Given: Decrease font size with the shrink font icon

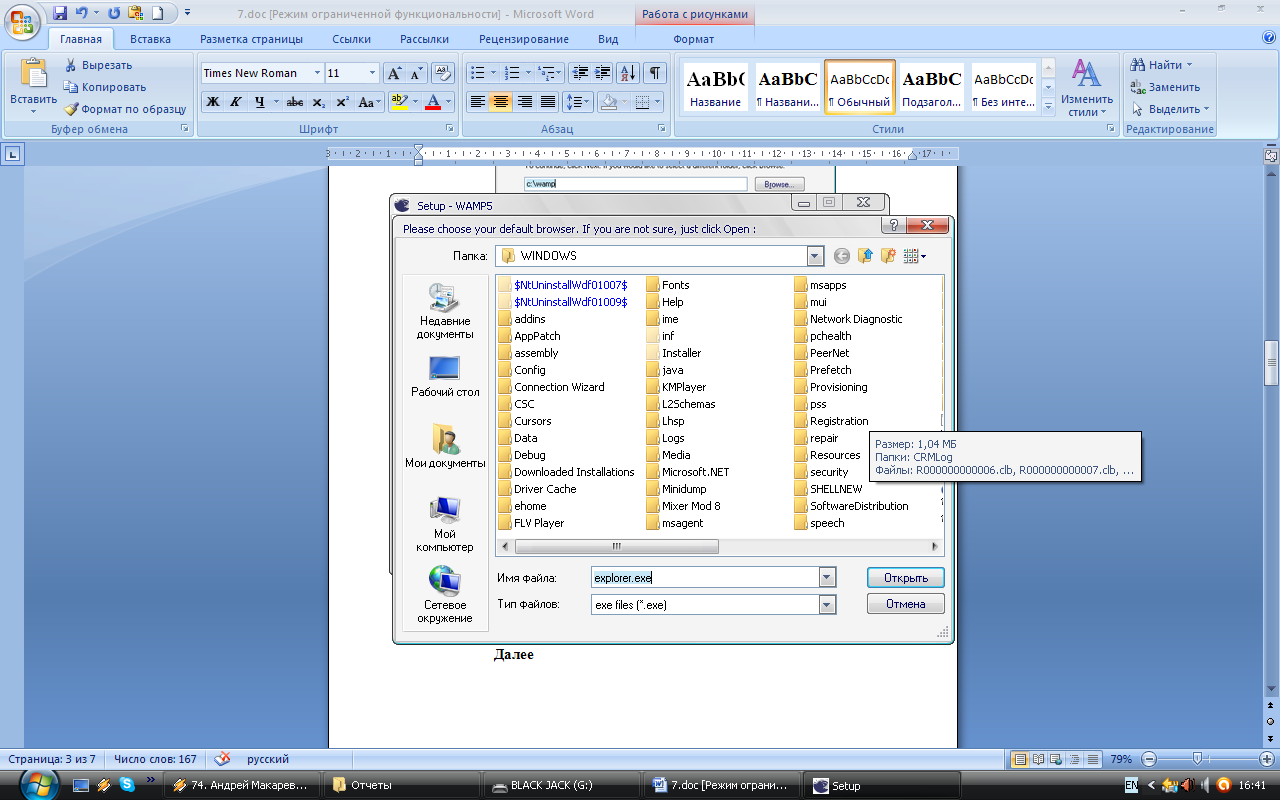Looking at the screenshot, I should (x=417, y=73).
